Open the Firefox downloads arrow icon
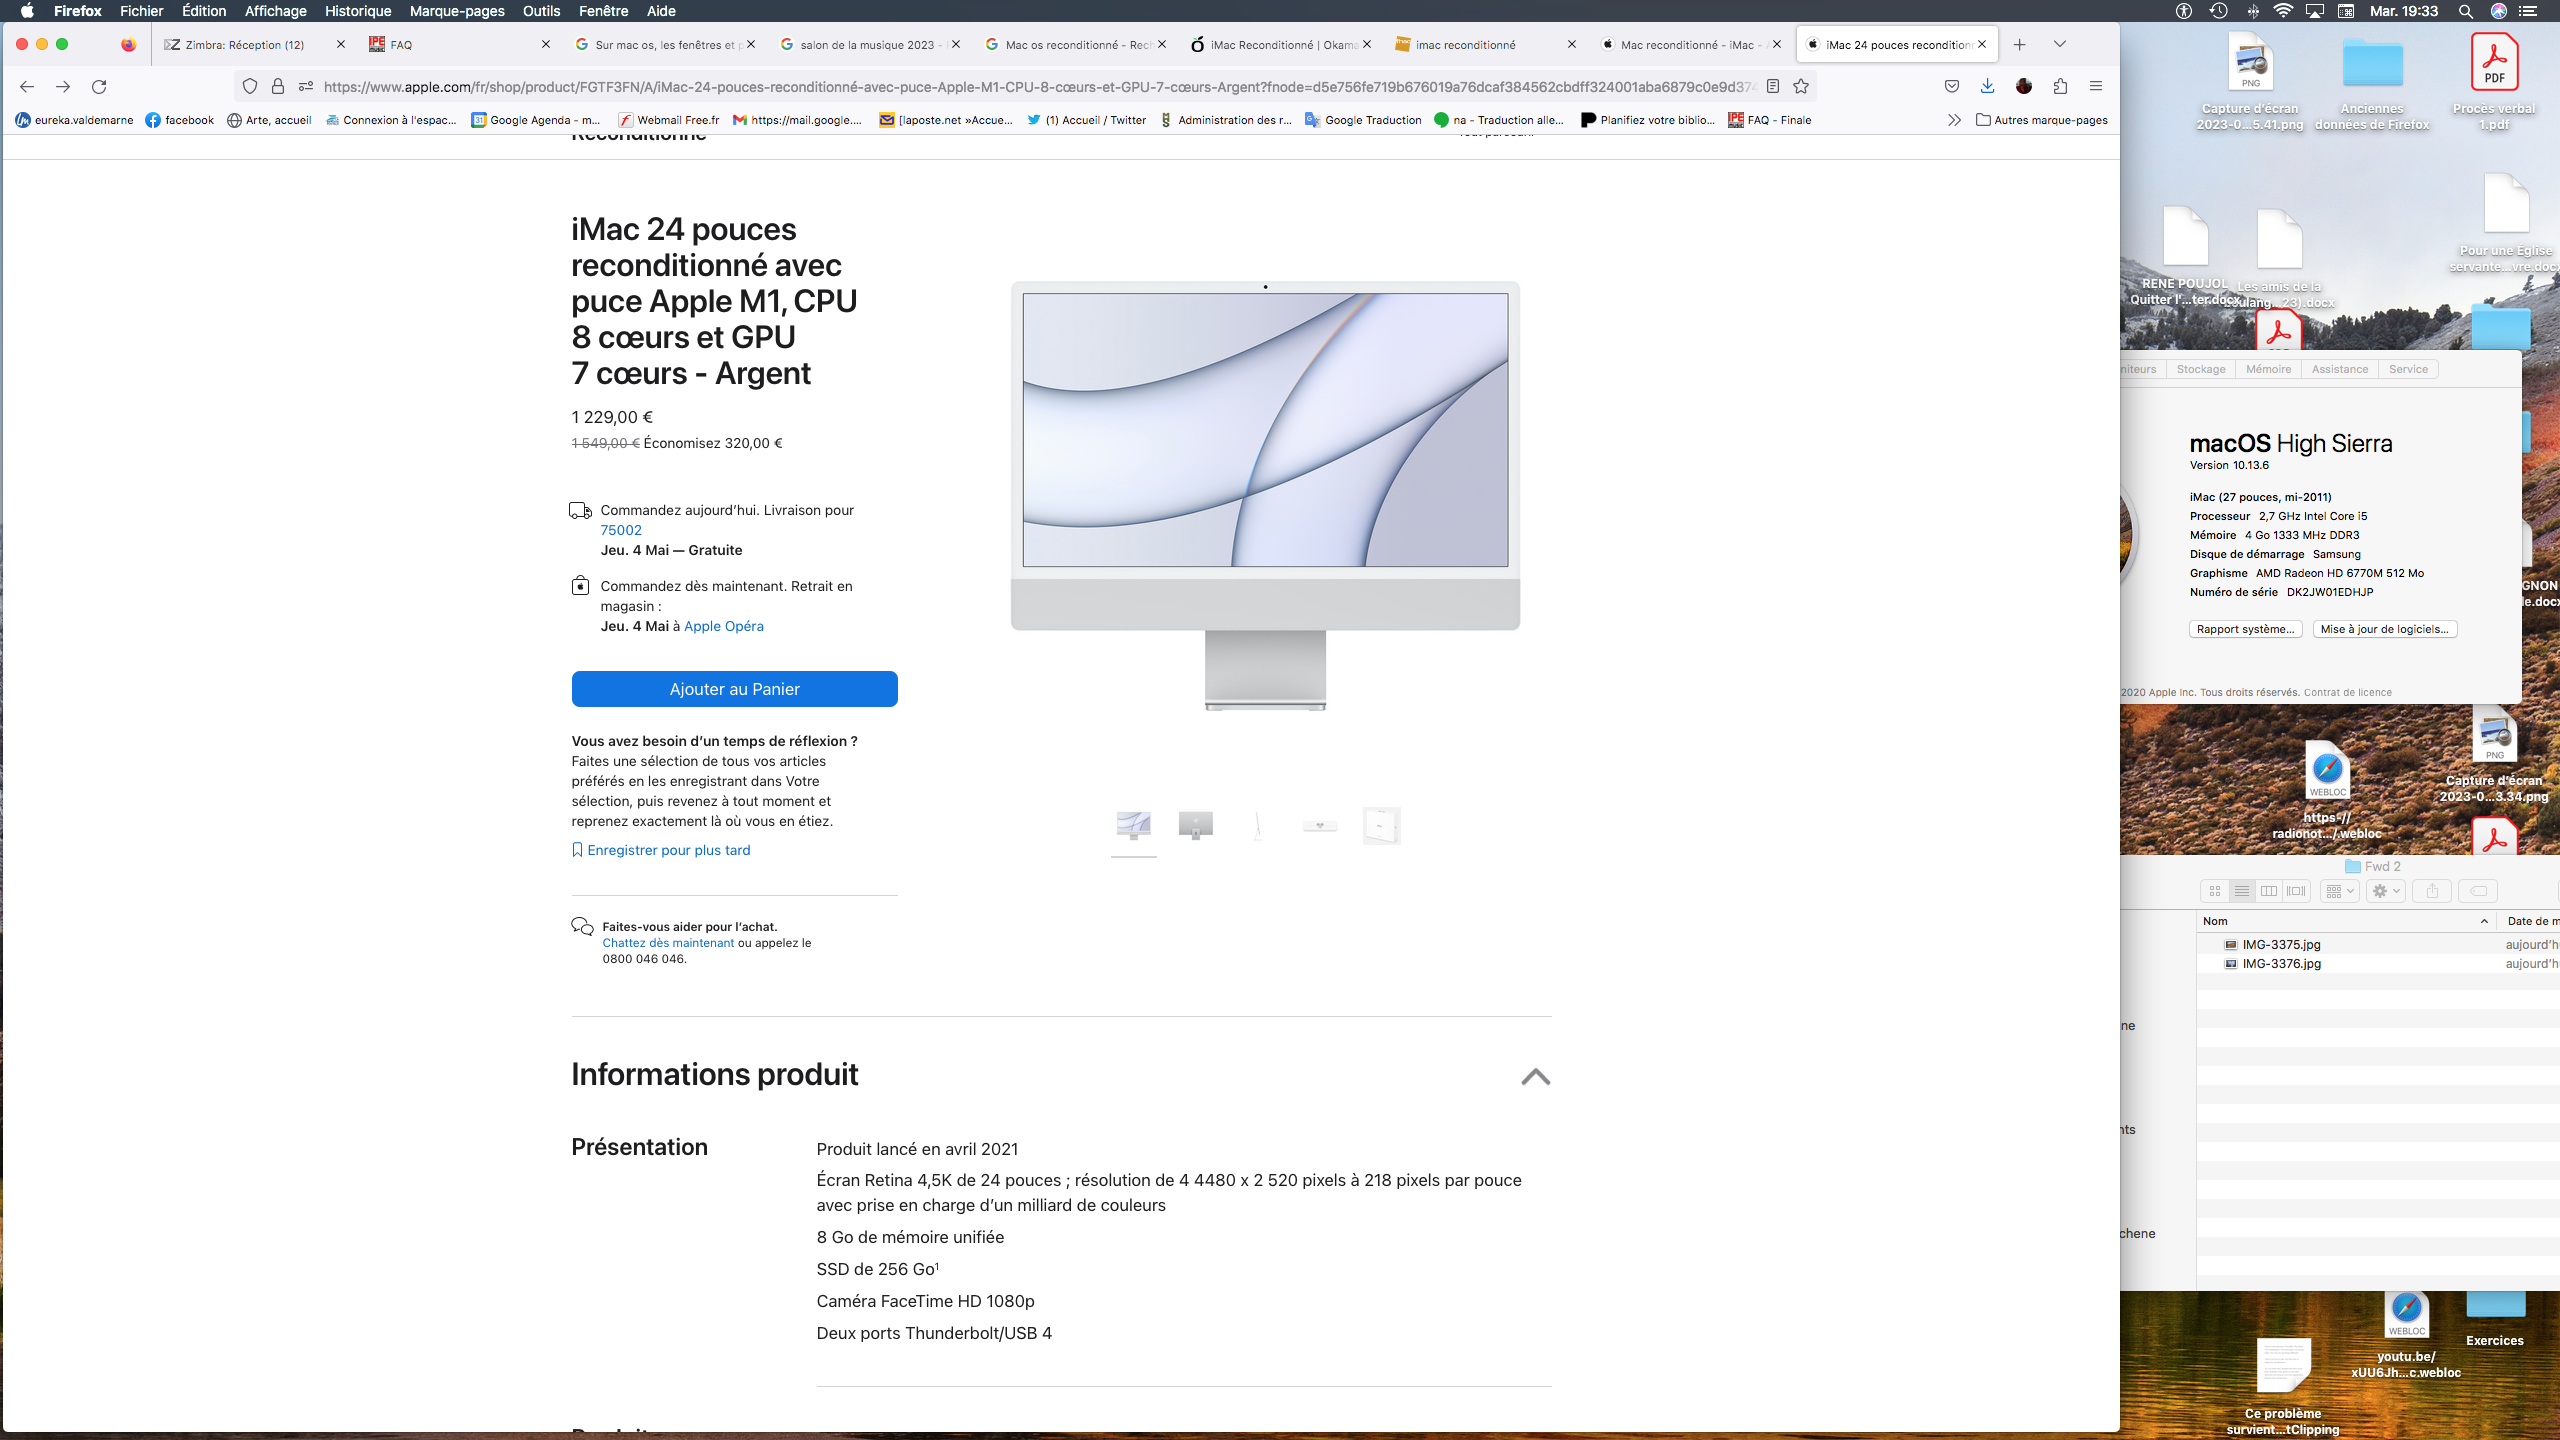 [x=1987, y=87]
